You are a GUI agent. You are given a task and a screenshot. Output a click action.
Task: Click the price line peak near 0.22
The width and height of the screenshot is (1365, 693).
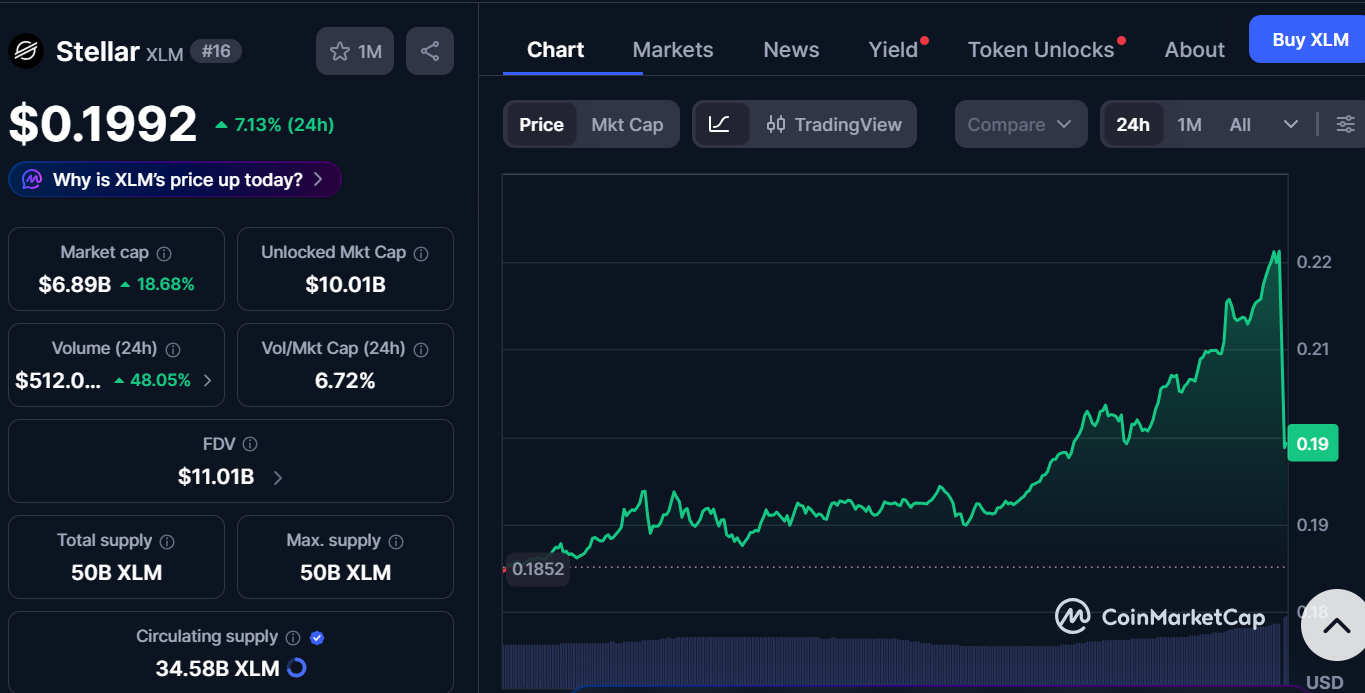[x=1276, y=253]
